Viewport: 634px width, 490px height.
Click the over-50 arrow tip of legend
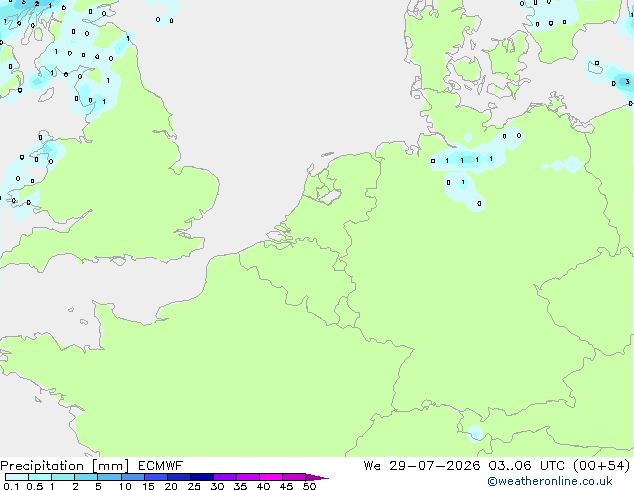(x=317, y=477)
